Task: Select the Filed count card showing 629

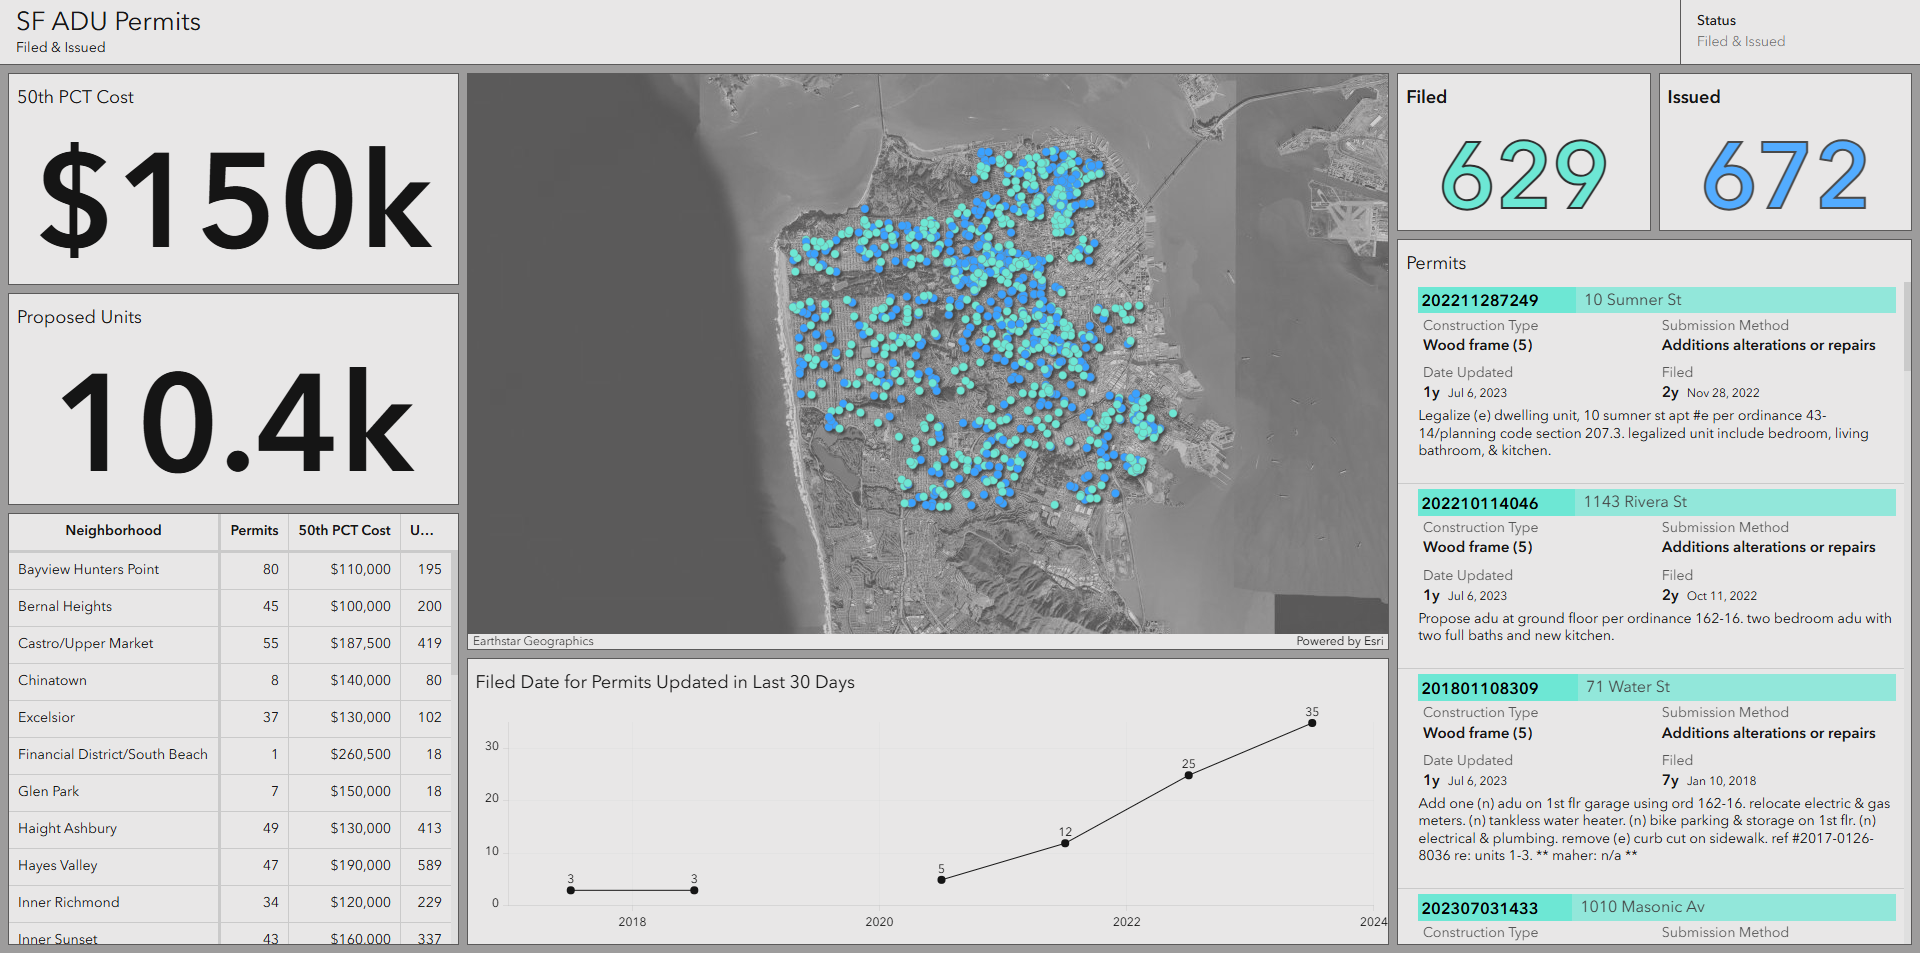Action: pos(1524,152)
